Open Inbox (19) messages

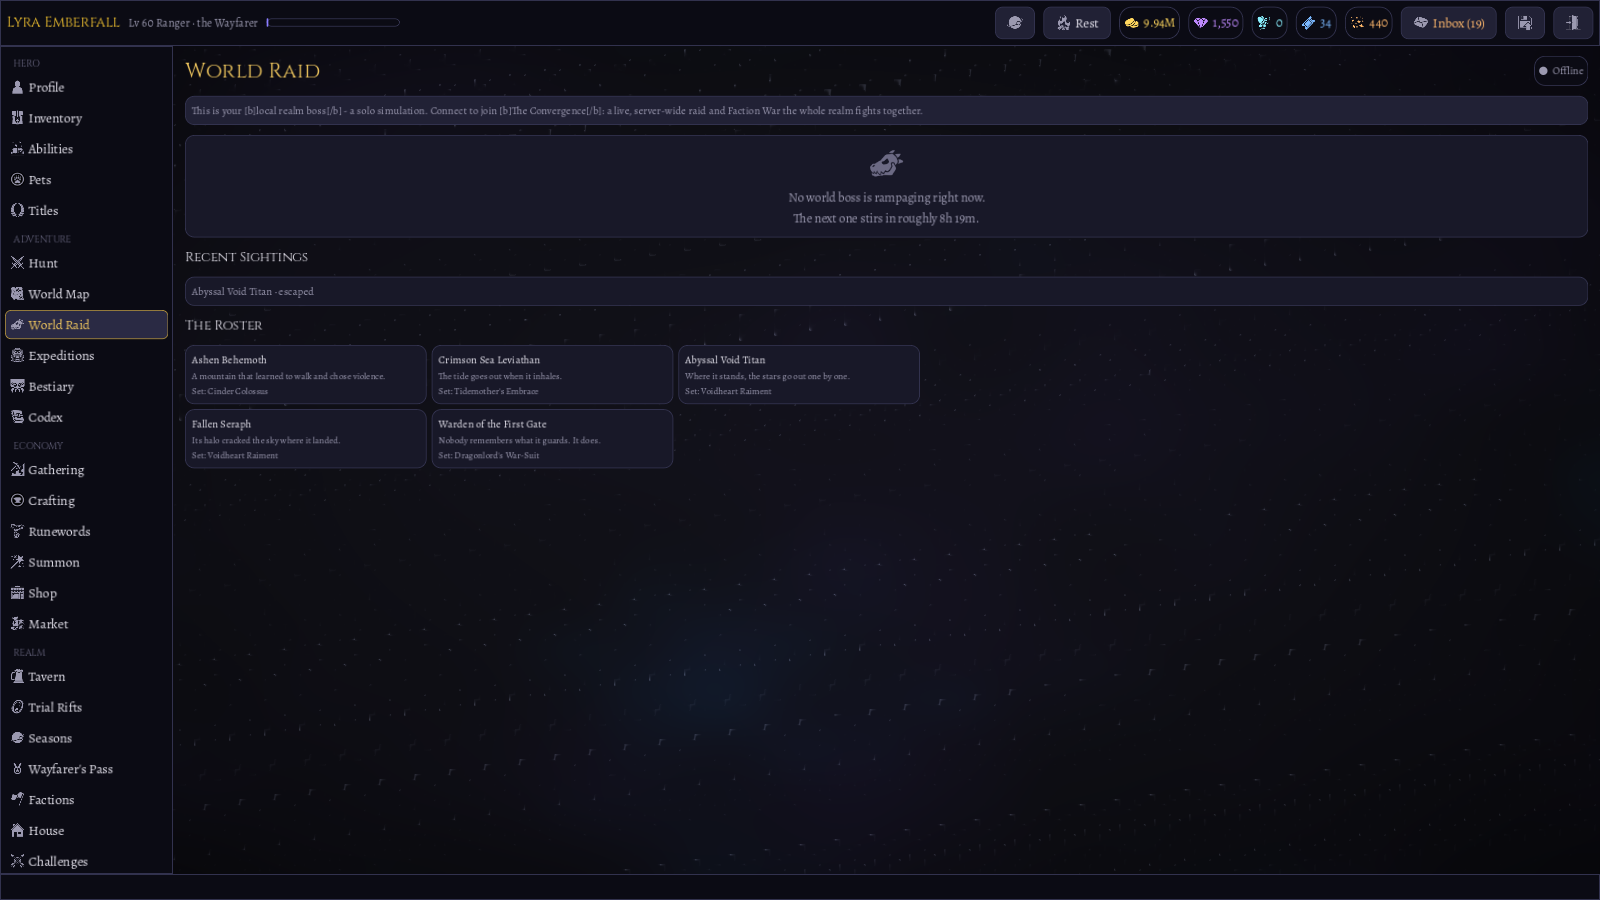pyautogui.click(x=1449, y=23)
